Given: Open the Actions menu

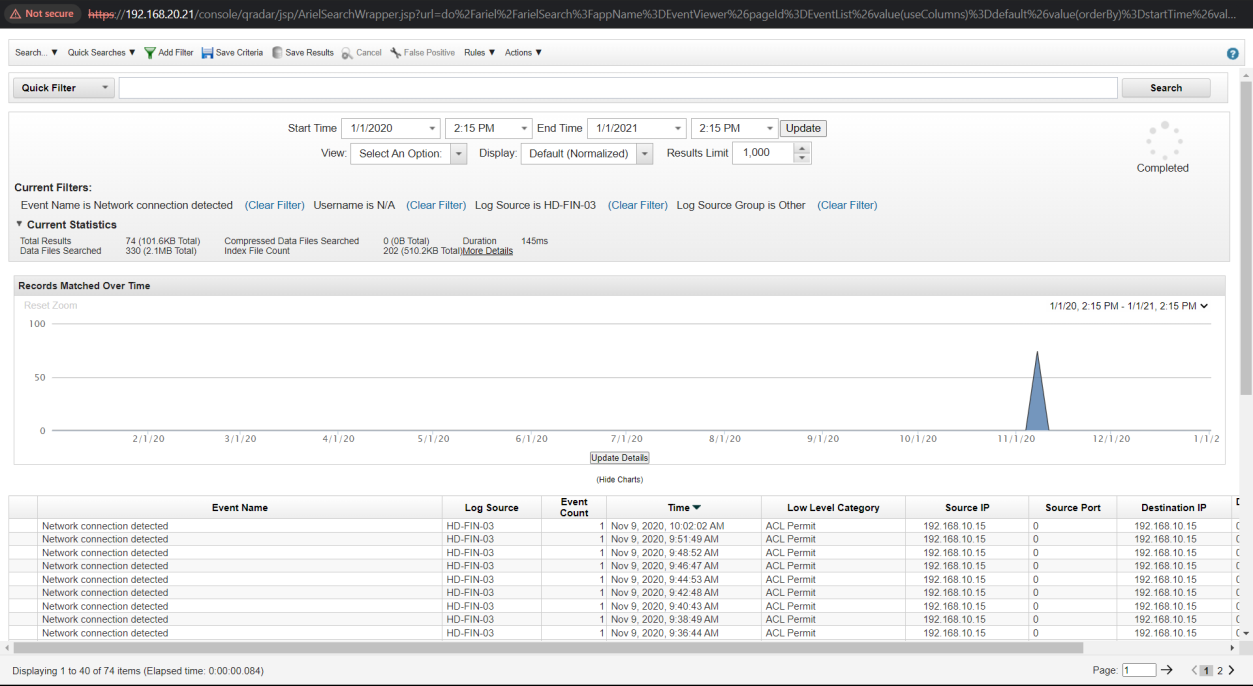Looking at the screenshot, I should pyautogui.click(x=523, y=53).
